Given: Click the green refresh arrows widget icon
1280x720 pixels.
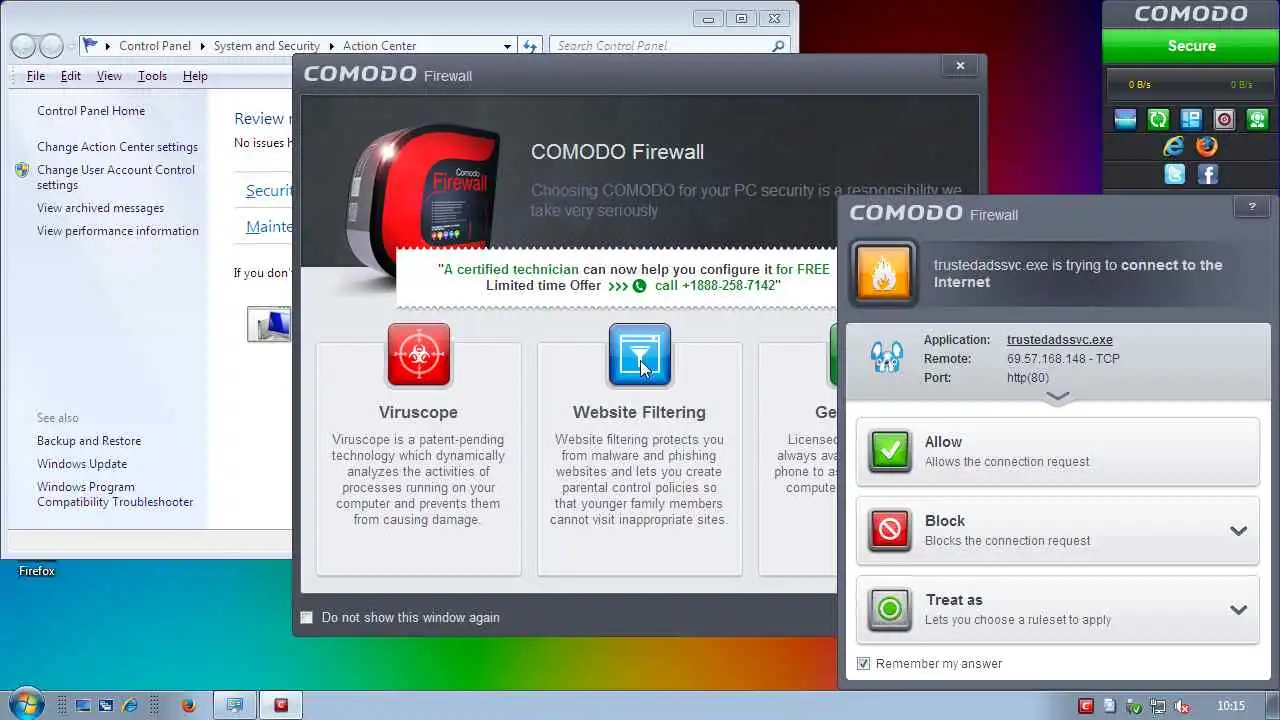Looking at the screenshot, I should point(1158,120).
